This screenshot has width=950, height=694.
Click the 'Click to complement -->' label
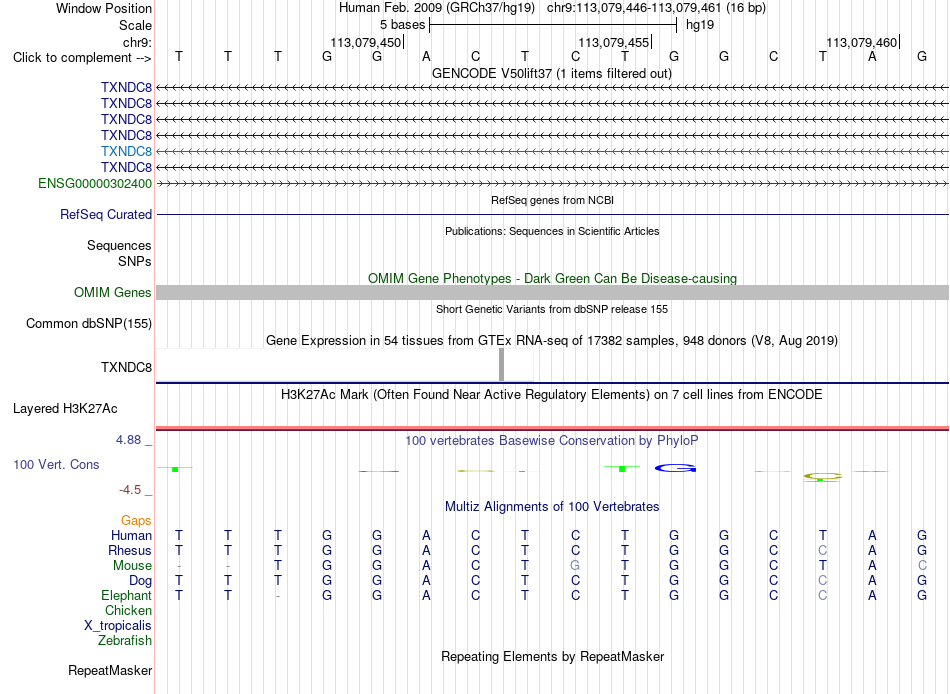point(82,58)
